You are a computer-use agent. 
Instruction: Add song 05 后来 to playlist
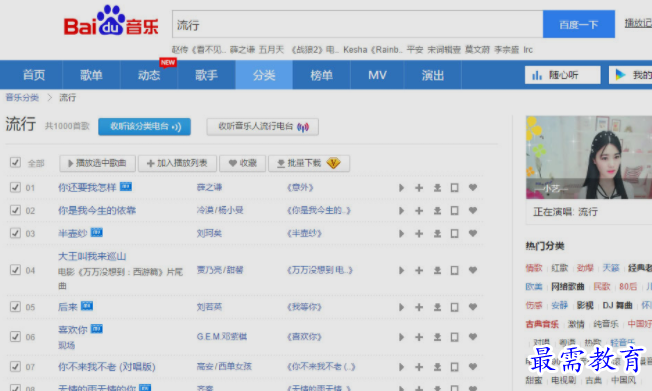pos(419,307)
